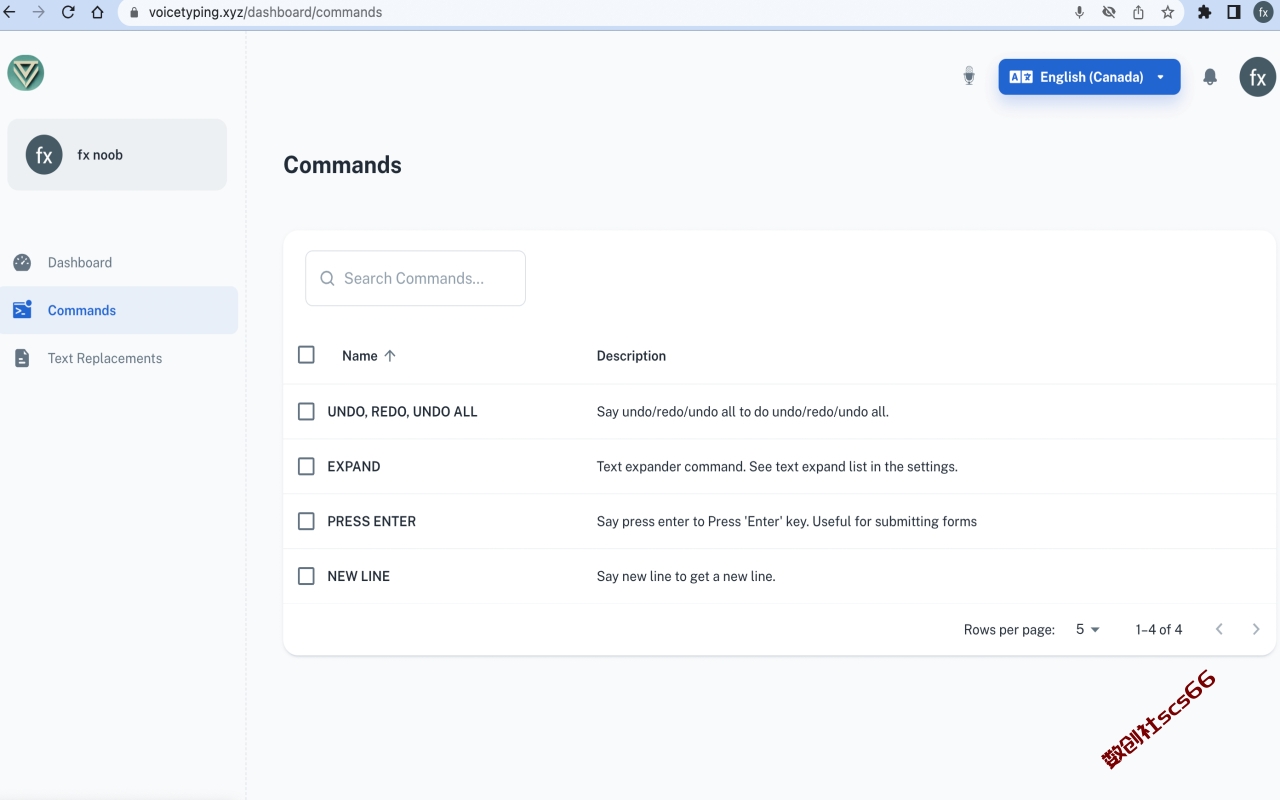The image size is (1280, 800).
Task: Open the fx account avatar menu at top right
Action: 1258,77
